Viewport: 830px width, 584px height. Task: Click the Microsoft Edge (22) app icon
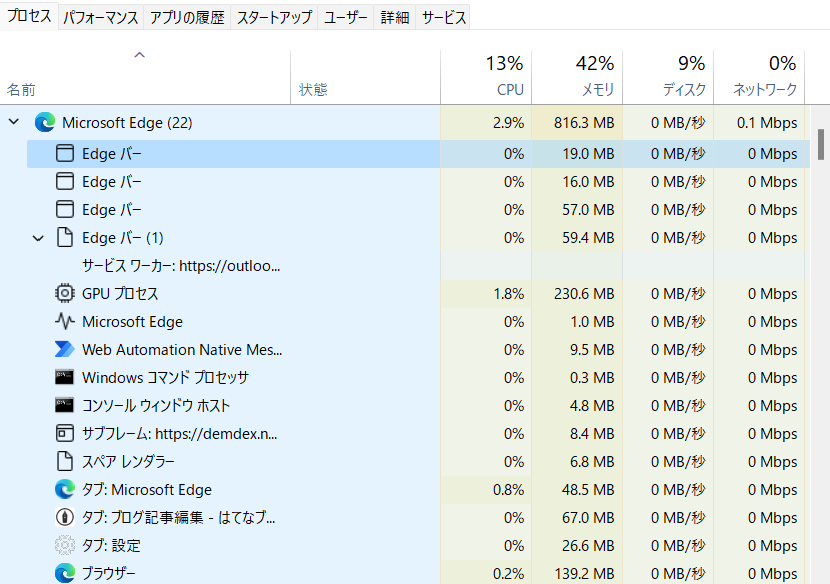click(x=45, y=122)
